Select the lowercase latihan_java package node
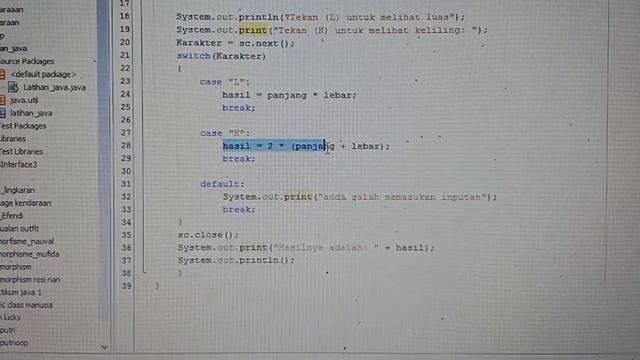Screen dimensions: 640x360 point(31,113)
